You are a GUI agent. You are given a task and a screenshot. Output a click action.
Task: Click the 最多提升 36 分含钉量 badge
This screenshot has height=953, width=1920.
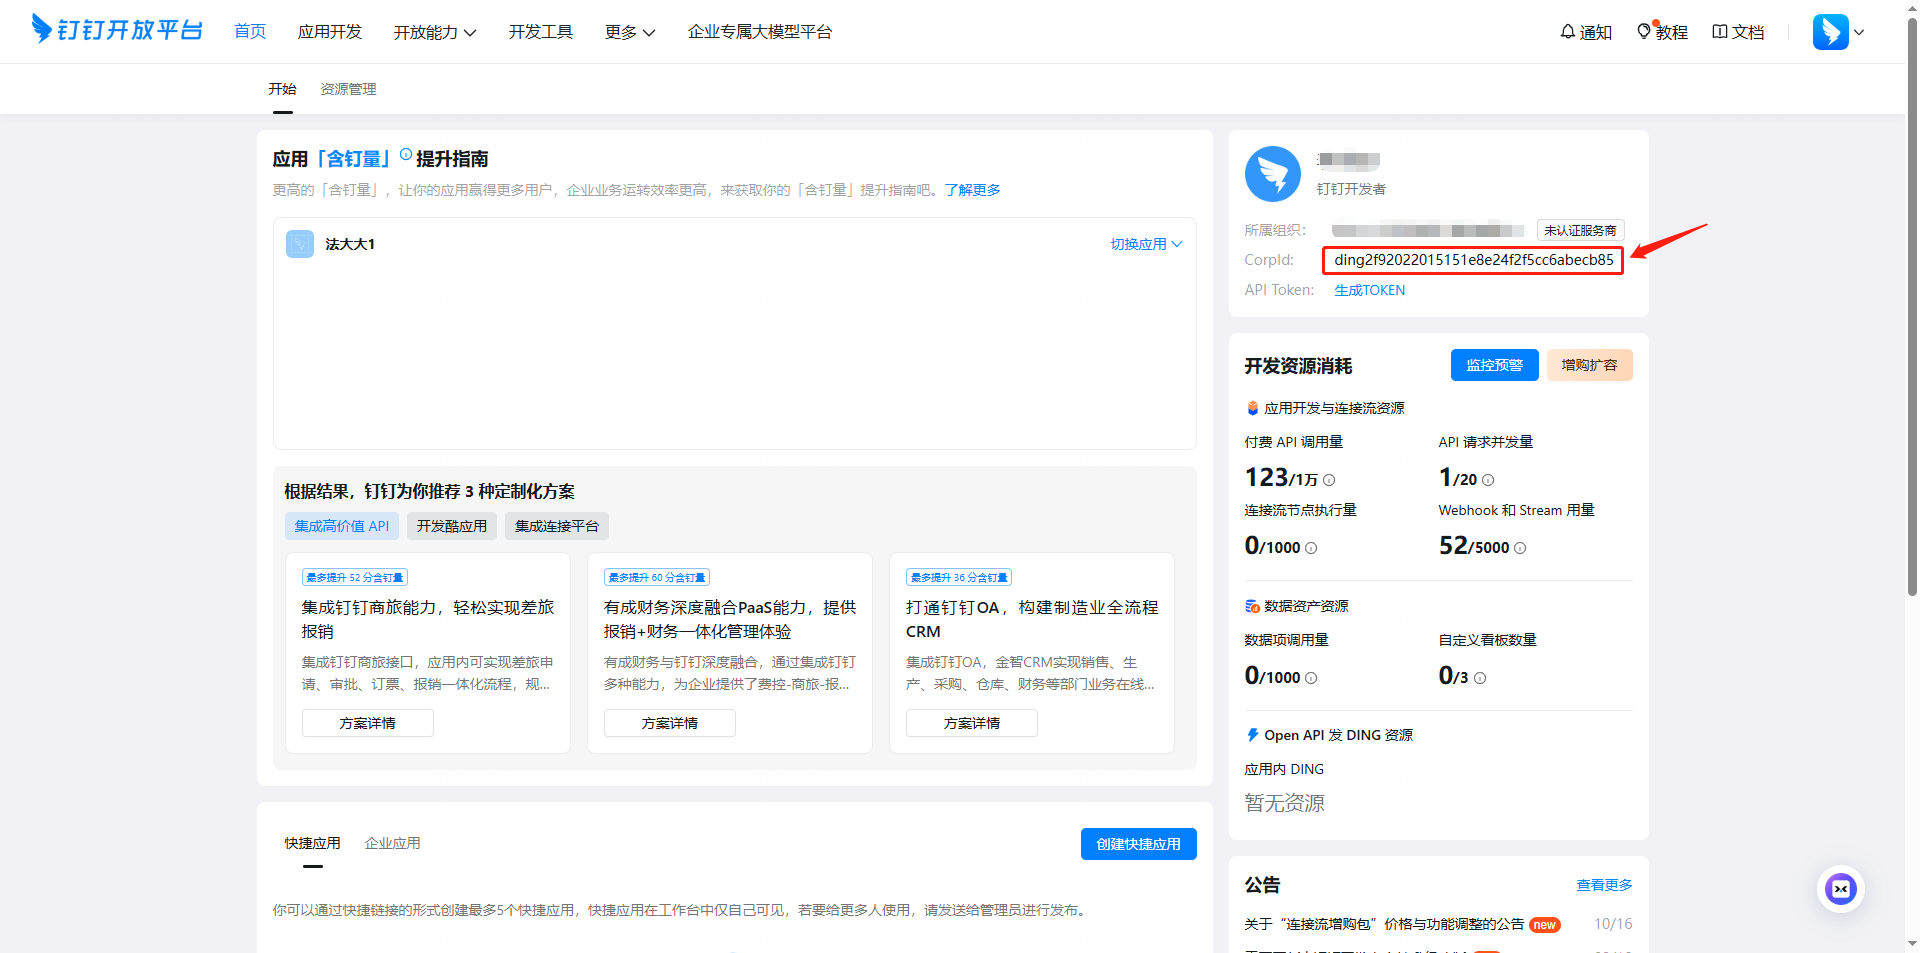pyautogui.click(x=959, y=577)
